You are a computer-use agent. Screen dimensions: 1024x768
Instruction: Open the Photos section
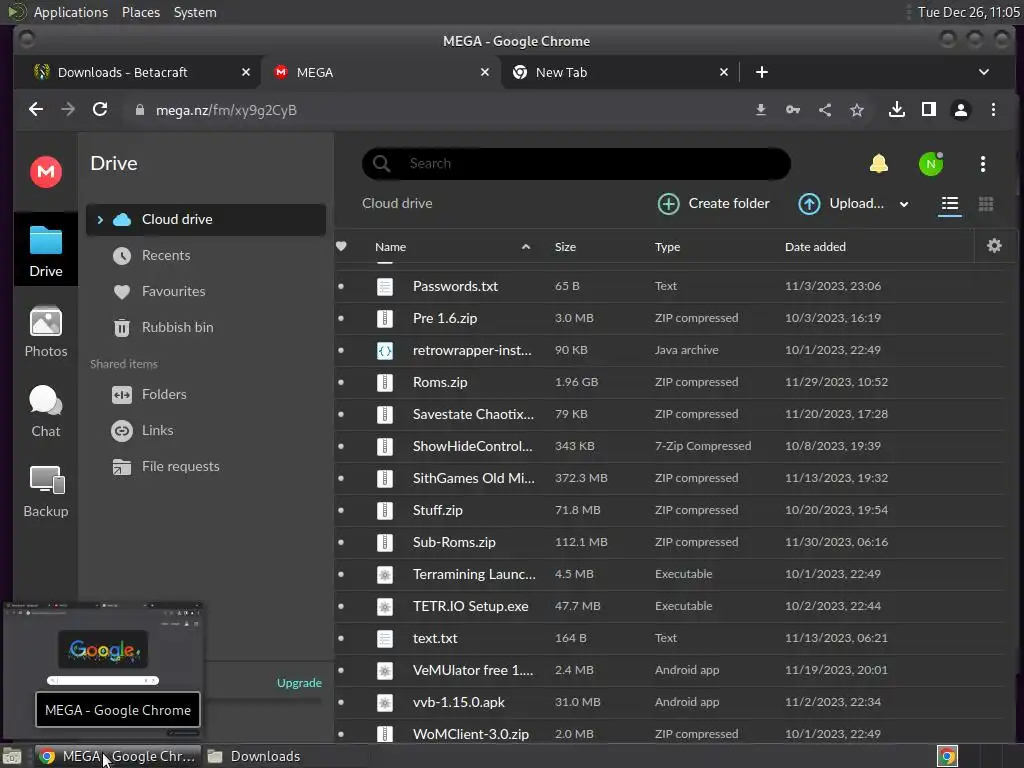tap(46, 332)
